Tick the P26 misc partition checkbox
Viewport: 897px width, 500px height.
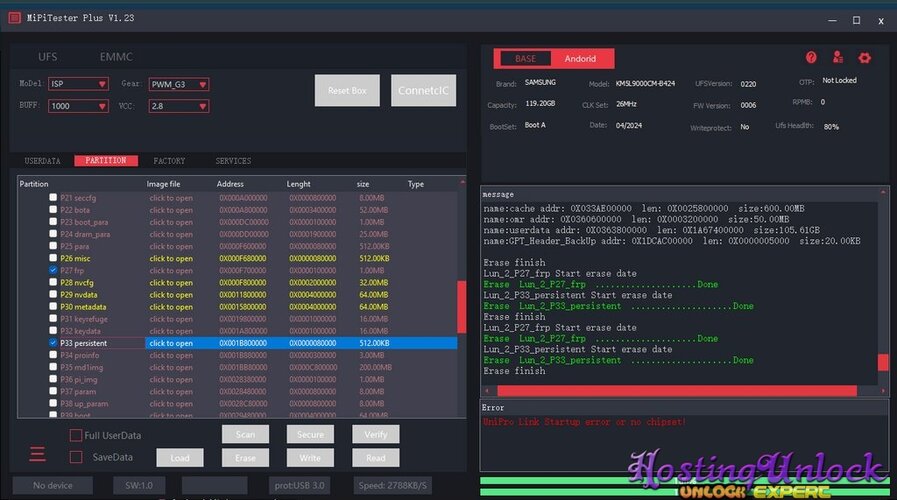click(53, 258)
